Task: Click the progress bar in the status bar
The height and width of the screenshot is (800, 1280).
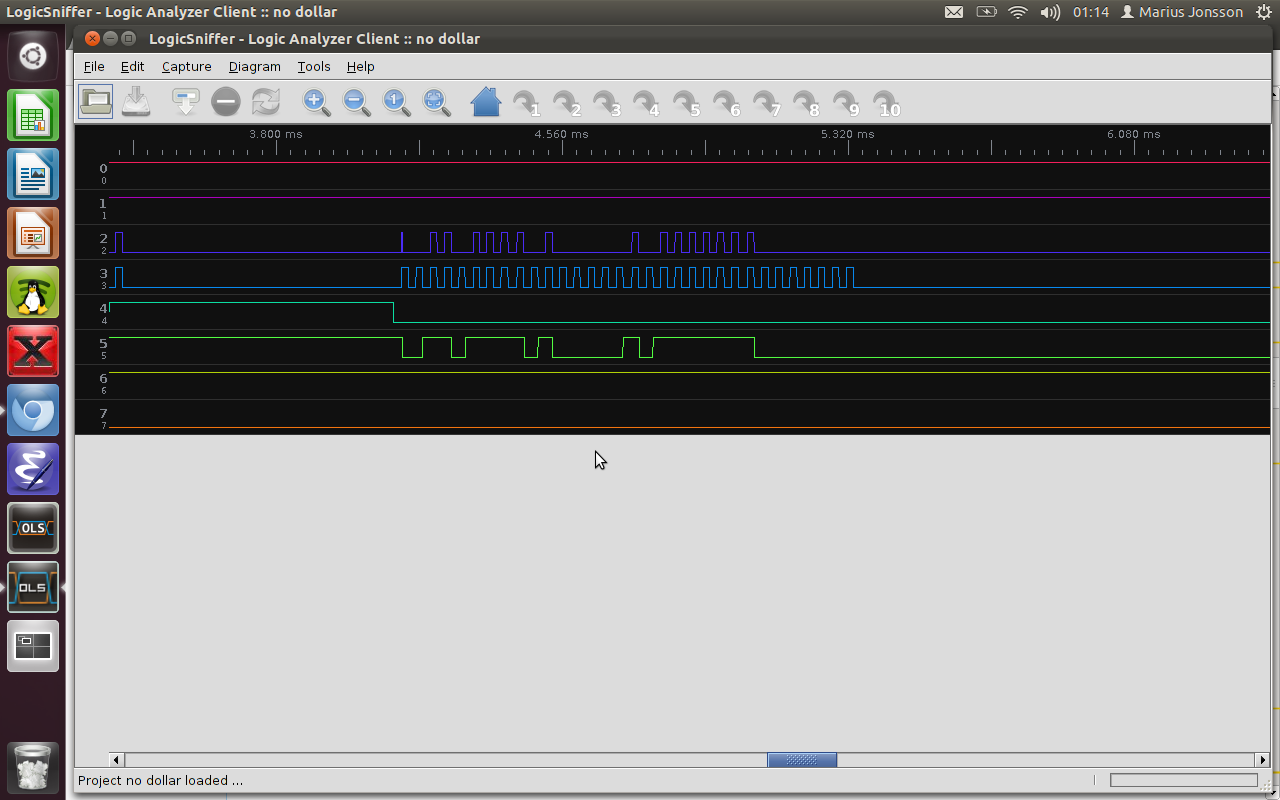Action: pos(1184,780)
